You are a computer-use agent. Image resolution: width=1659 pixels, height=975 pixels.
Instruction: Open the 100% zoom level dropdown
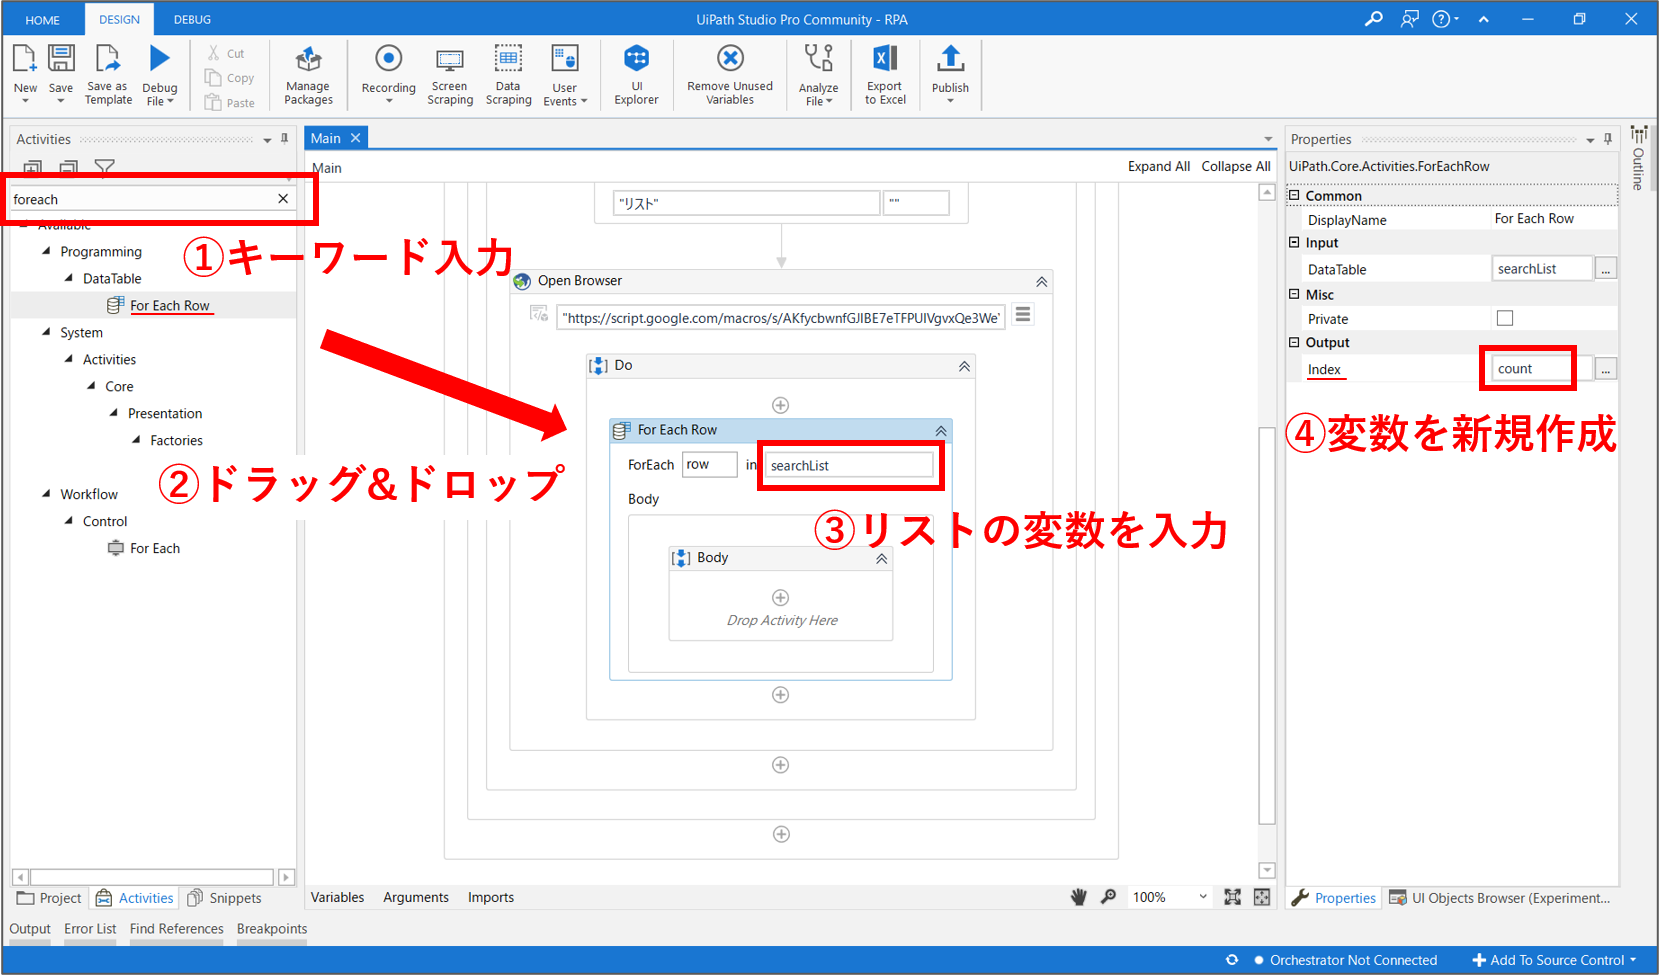pyautogui.click(x=1202, y=897)
